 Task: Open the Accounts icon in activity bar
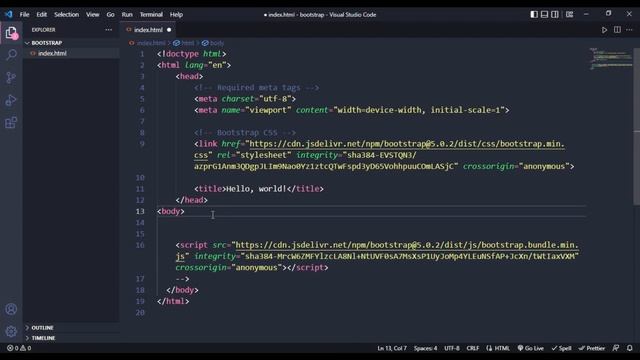click(x=11, y=309)
